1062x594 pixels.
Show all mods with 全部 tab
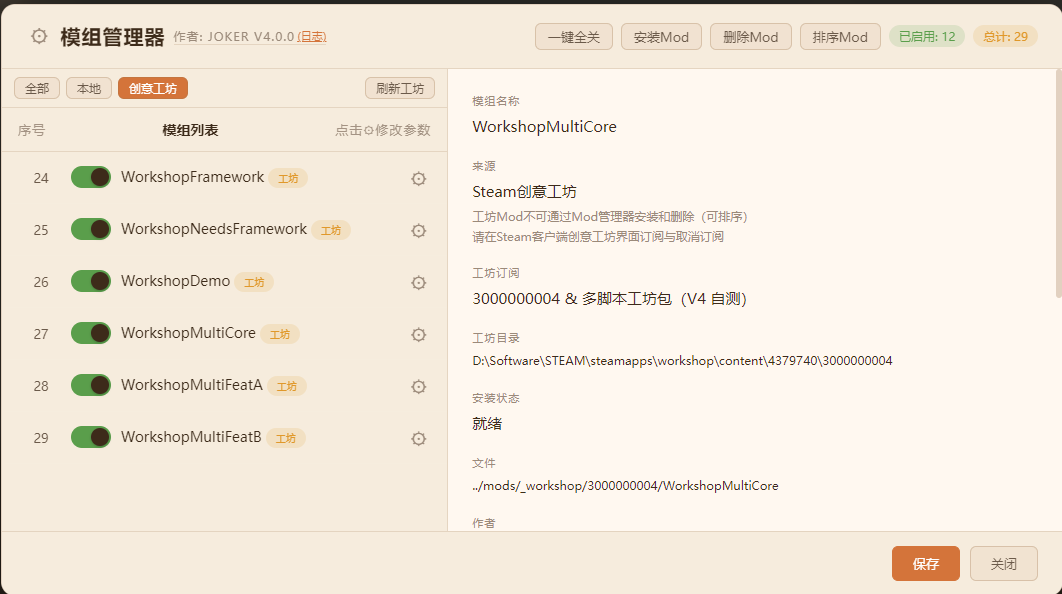37,88
